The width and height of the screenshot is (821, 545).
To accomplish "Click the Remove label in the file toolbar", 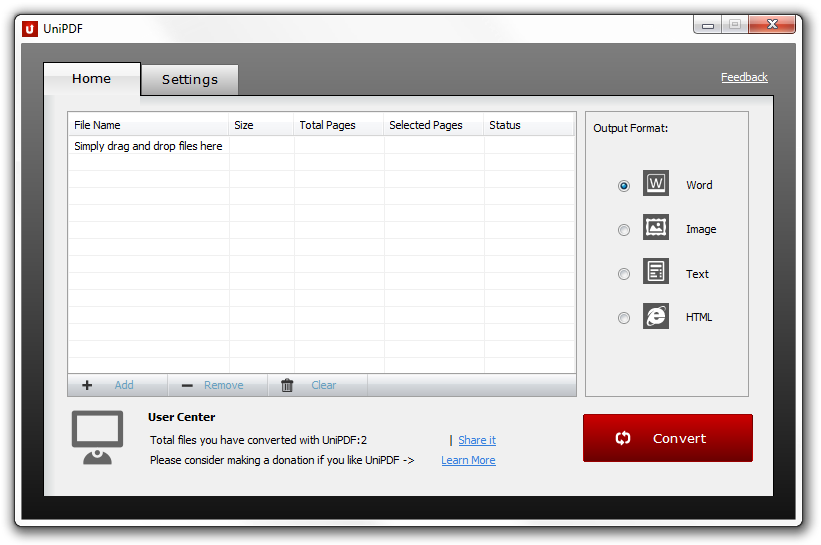I will coord(224,385).
